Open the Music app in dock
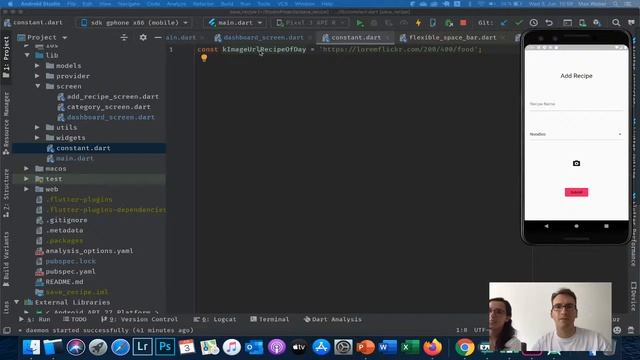The image size is (640, 360). (231, 348)
